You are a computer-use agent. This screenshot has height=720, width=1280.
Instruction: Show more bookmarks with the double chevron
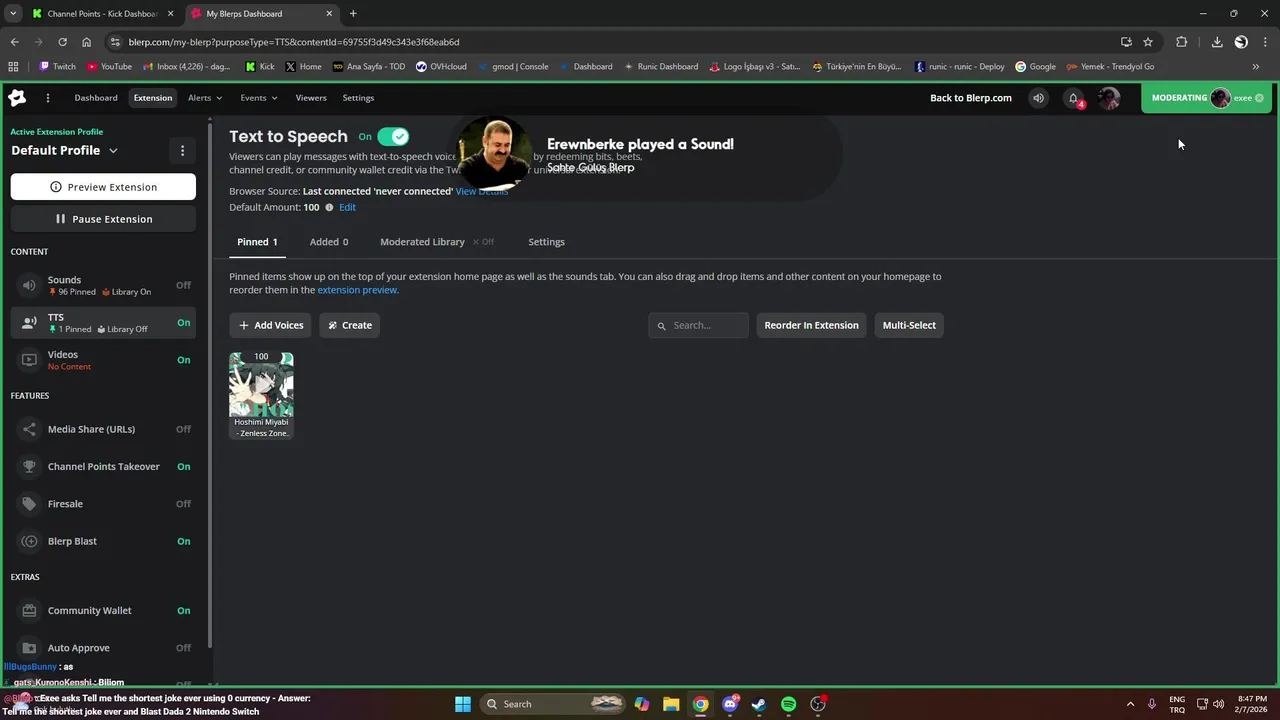(1256, 67)
